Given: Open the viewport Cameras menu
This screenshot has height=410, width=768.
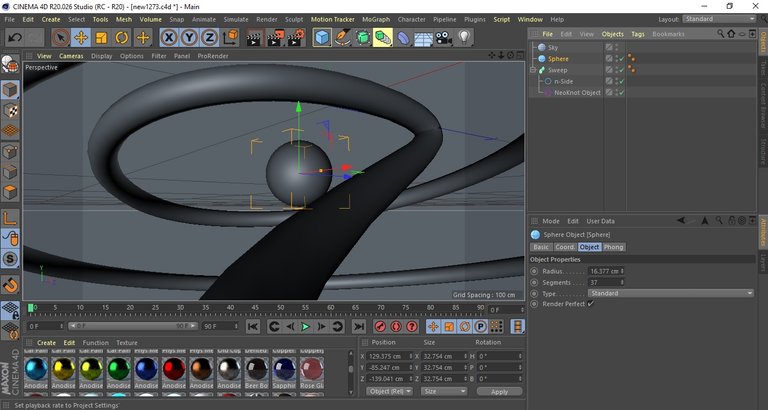Looking at the screenshot, I should (71, 56).
